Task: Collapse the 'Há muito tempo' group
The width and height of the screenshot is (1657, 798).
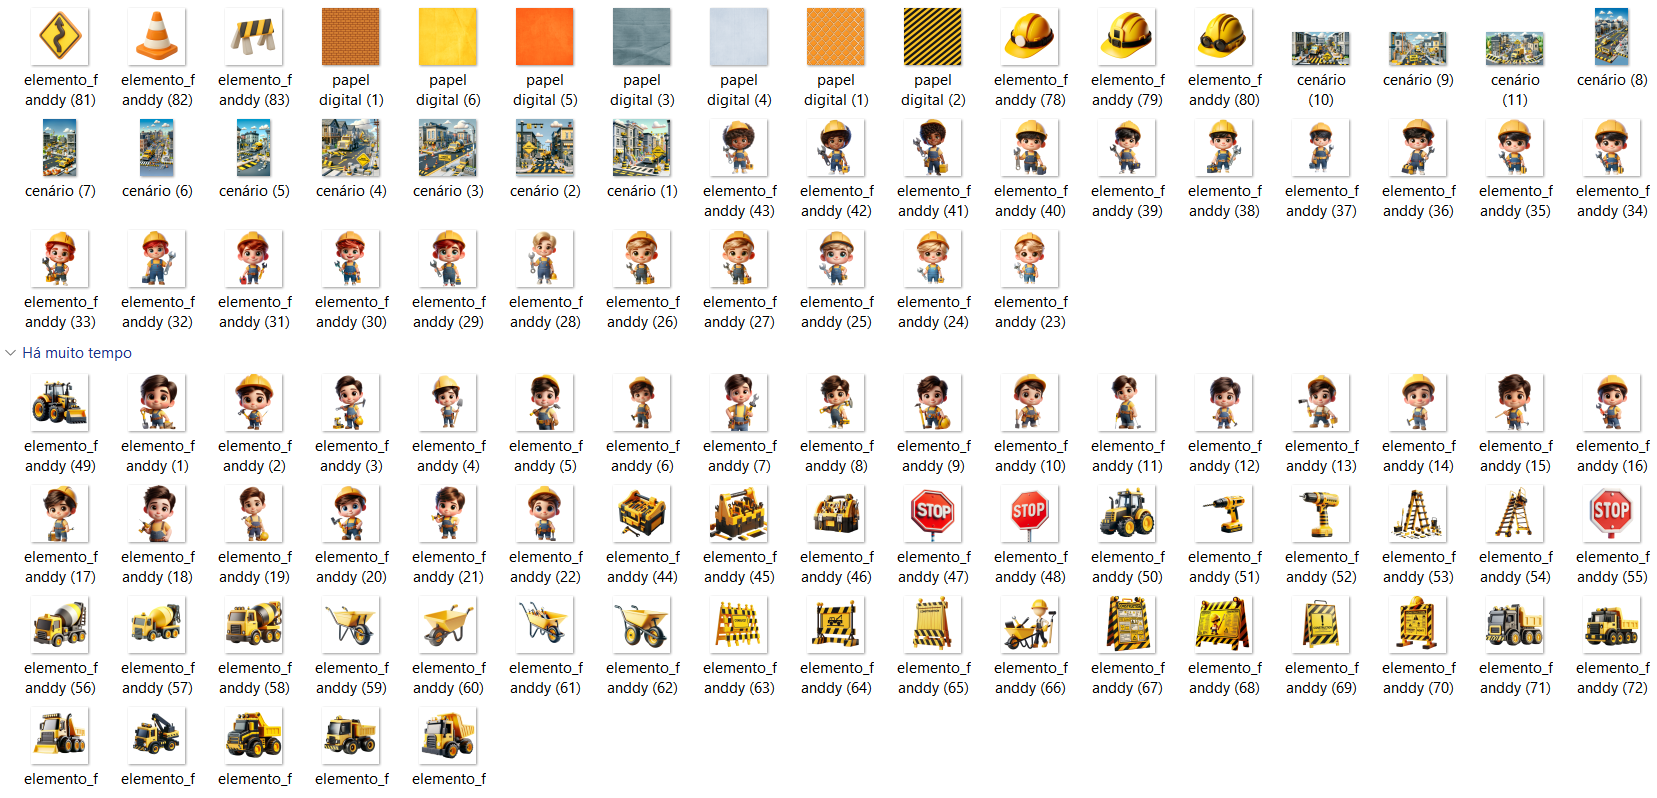Action: click(11, 353)
